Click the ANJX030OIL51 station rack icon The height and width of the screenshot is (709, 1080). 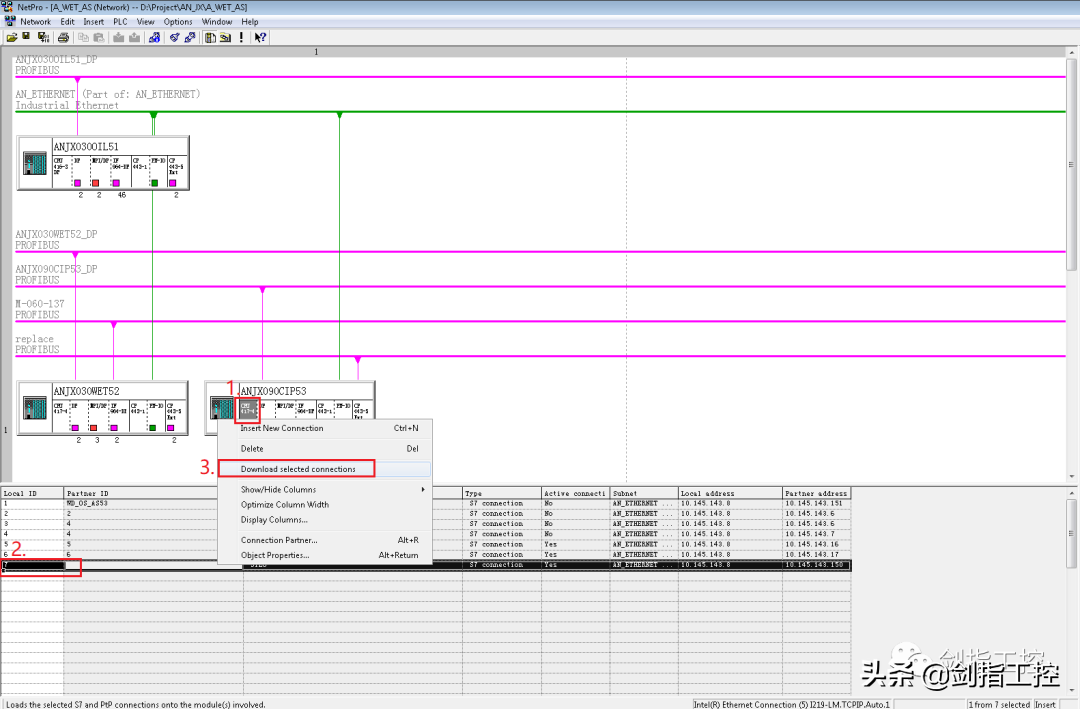tap(35, 164)
